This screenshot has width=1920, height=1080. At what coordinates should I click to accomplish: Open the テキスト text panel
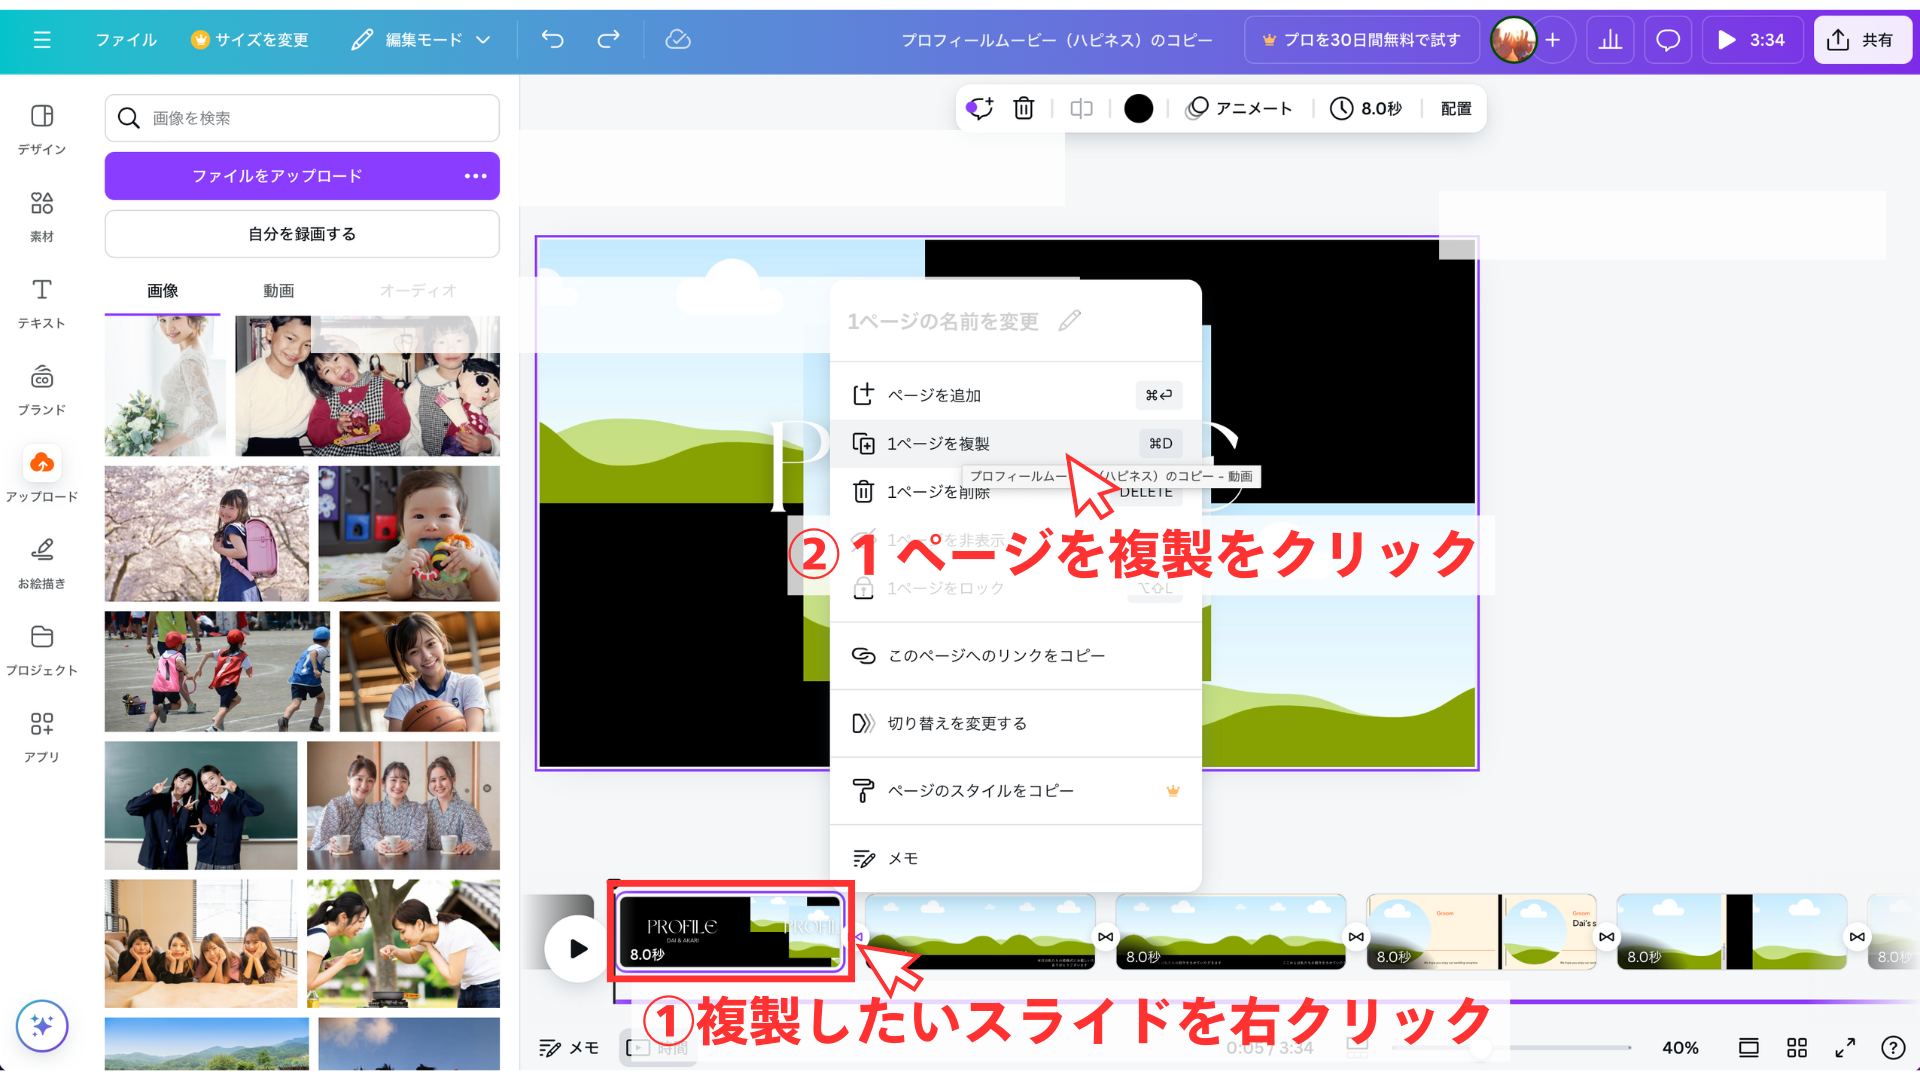[x=42, y=303]
